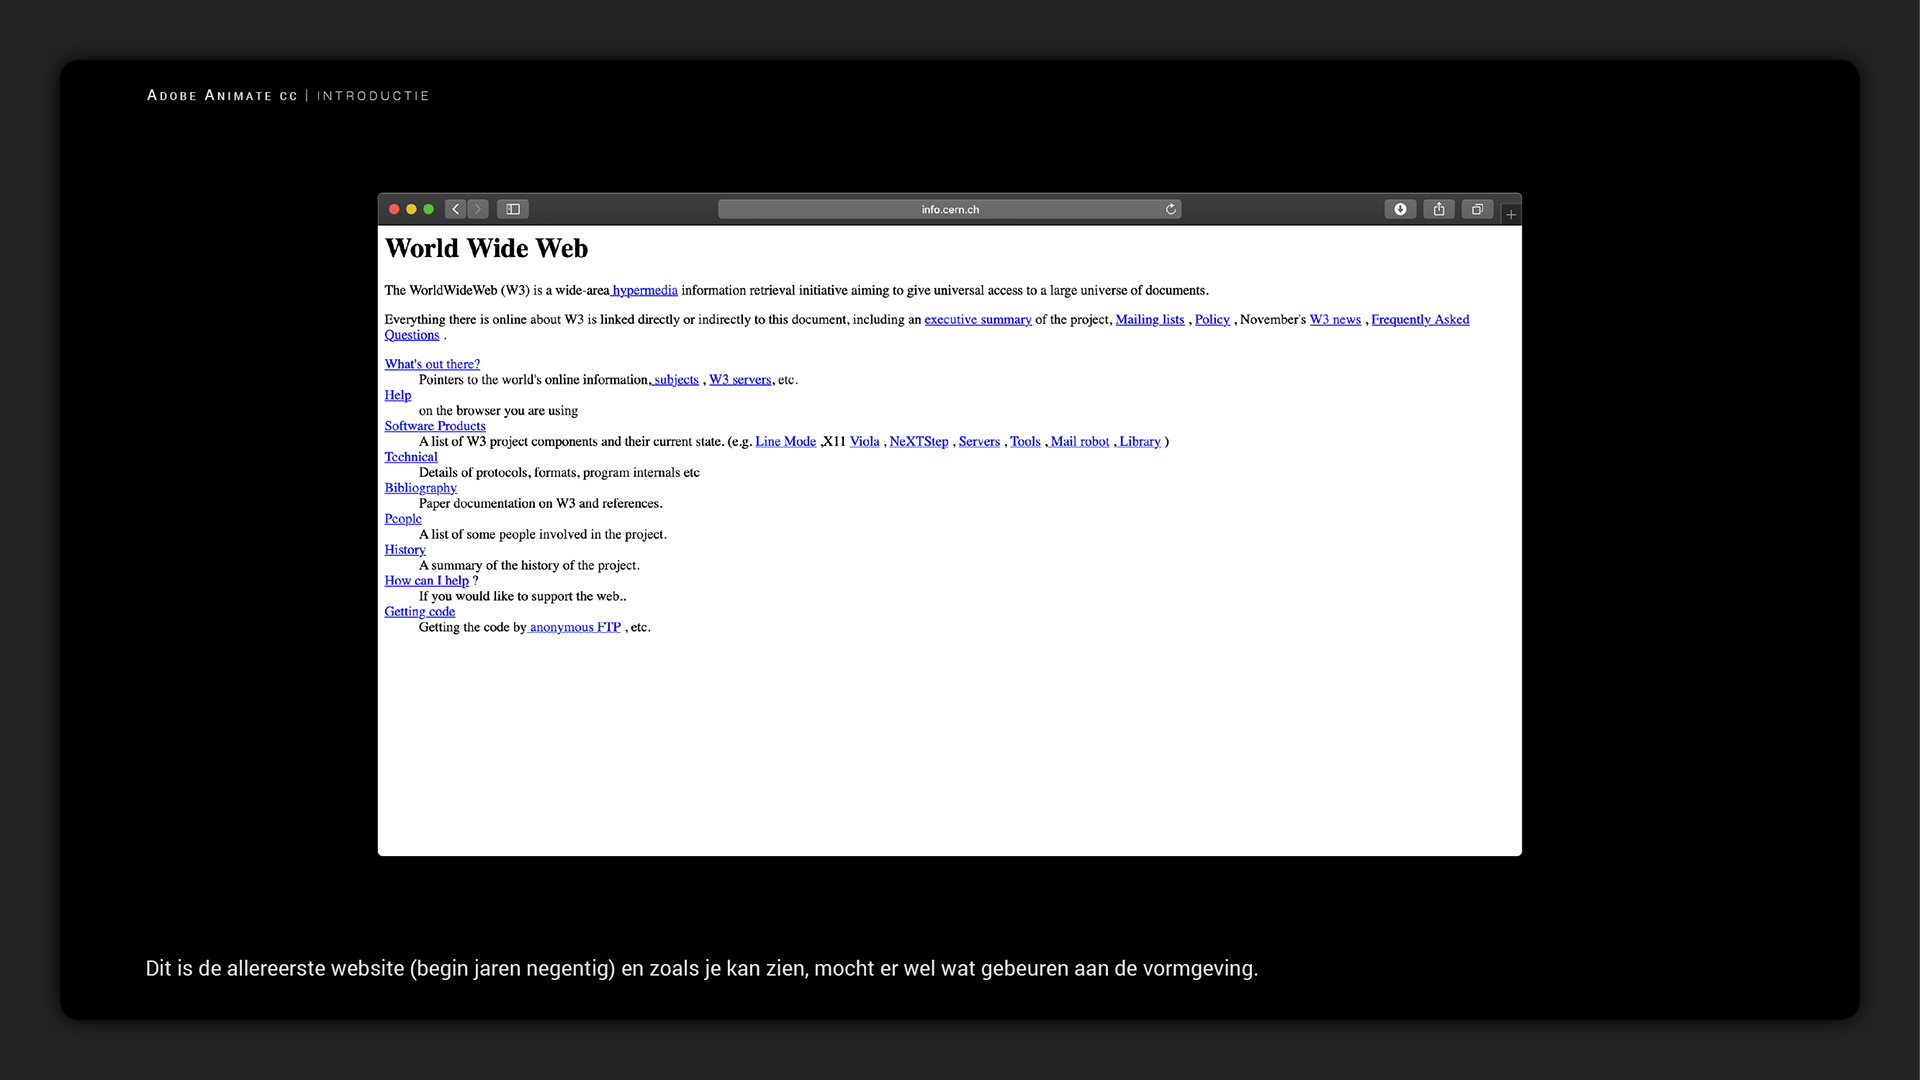
Task: Open the anonymous FTP link
Action: coord(575,627)
